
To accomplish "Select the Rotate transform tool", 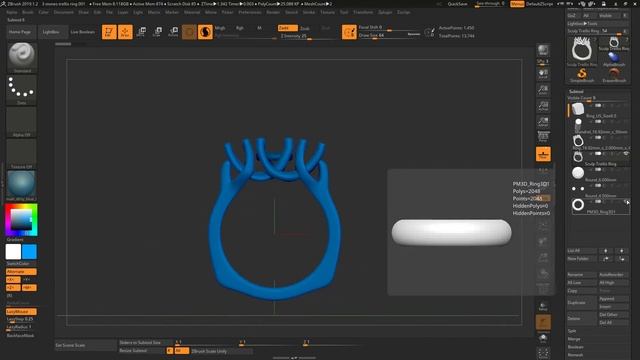I will point(173,32).
